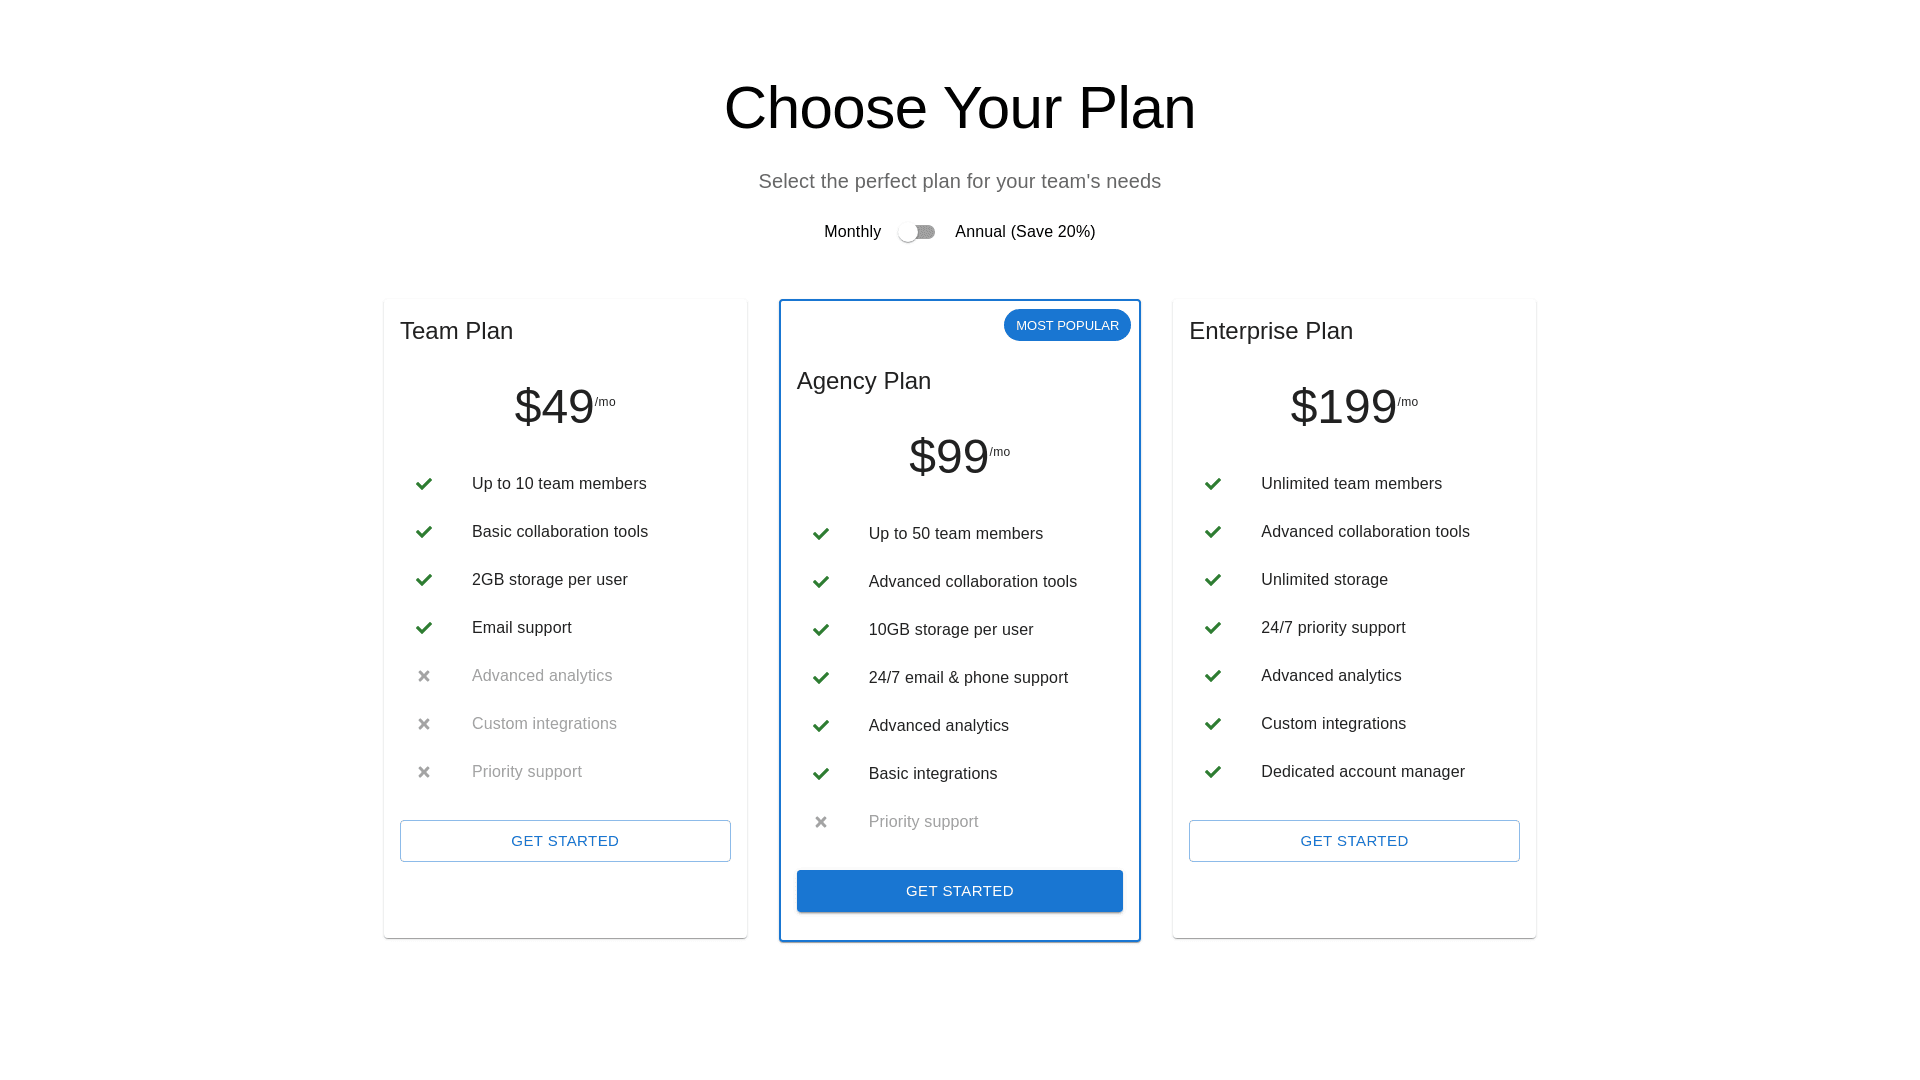Click the Enterprise Plan $199 price
Screen dimensions: 1920x1080
(x=1343, y=407)
